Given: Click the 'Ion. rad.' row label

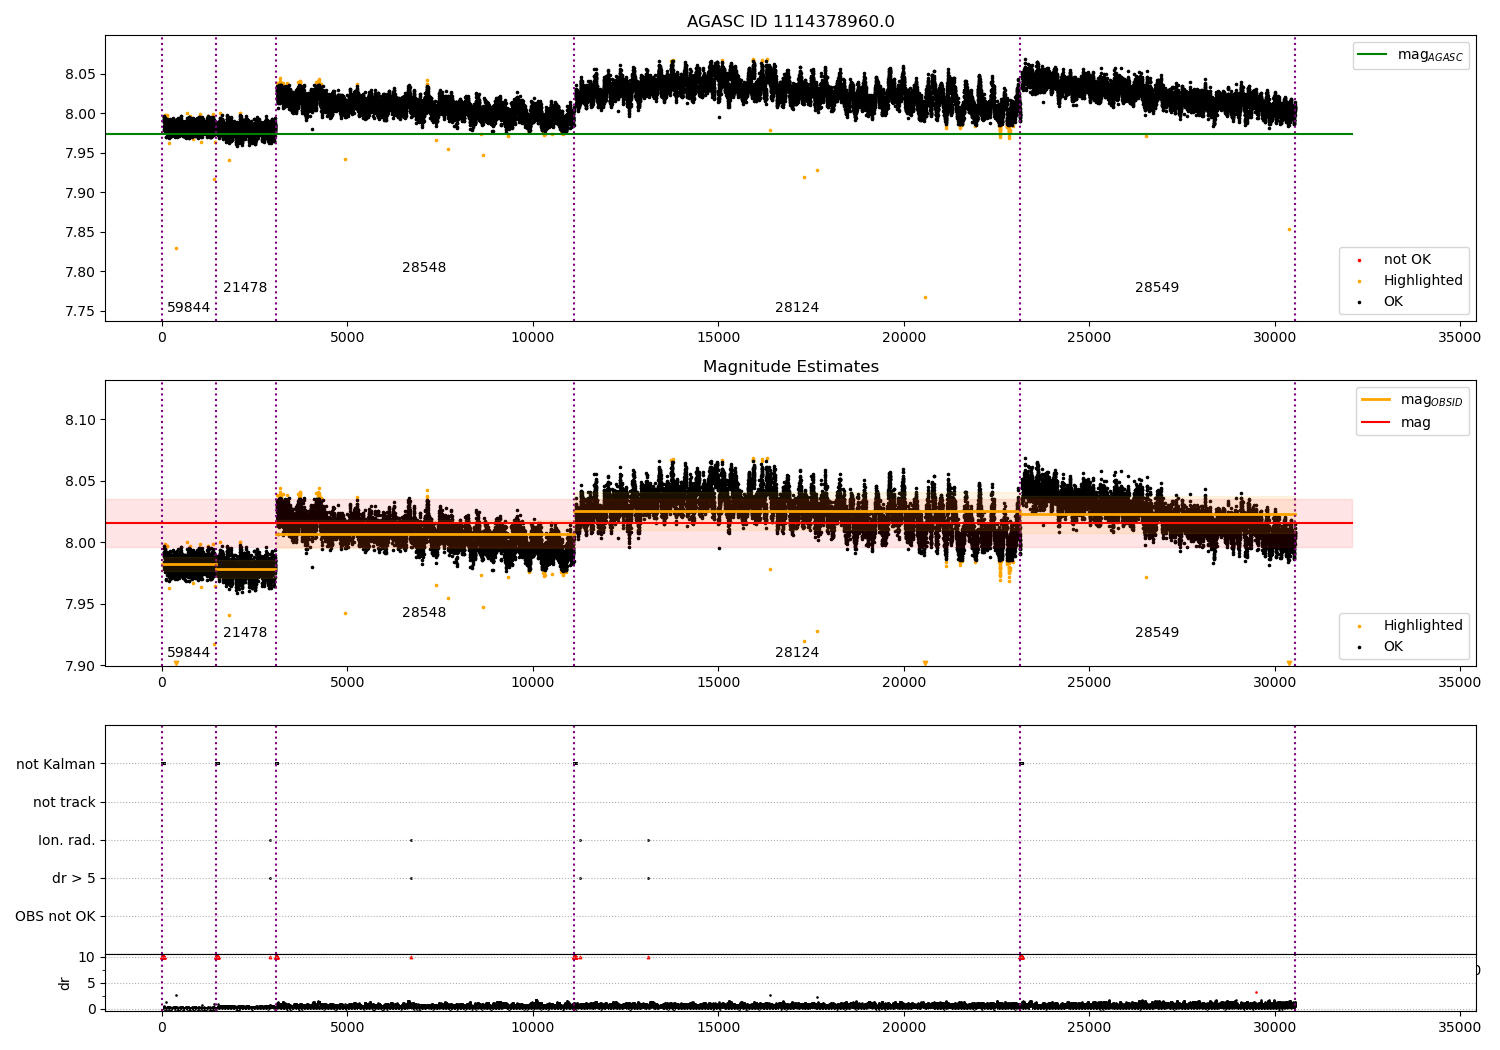Looking at the screenshot, I should click(67, 841).
